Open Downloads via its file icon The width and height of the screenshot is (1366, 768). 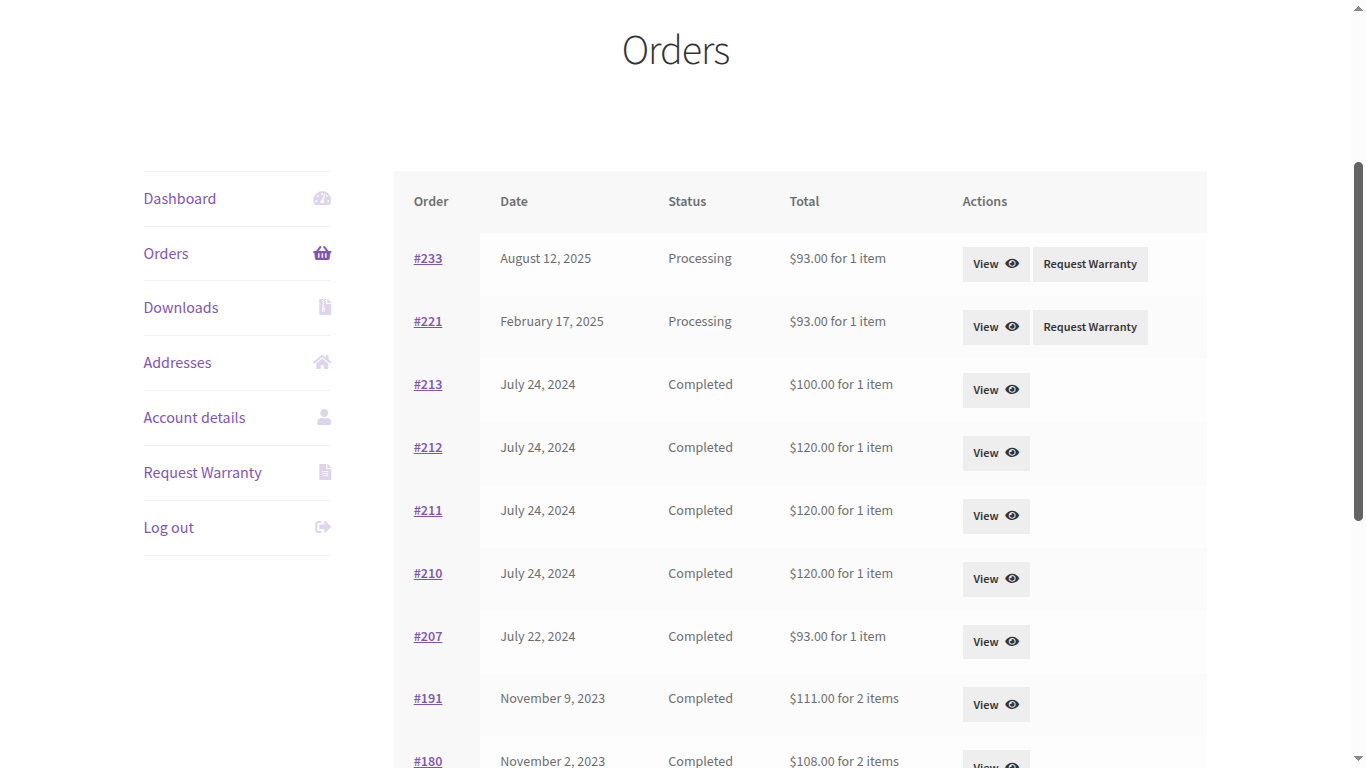pos(323,307)
